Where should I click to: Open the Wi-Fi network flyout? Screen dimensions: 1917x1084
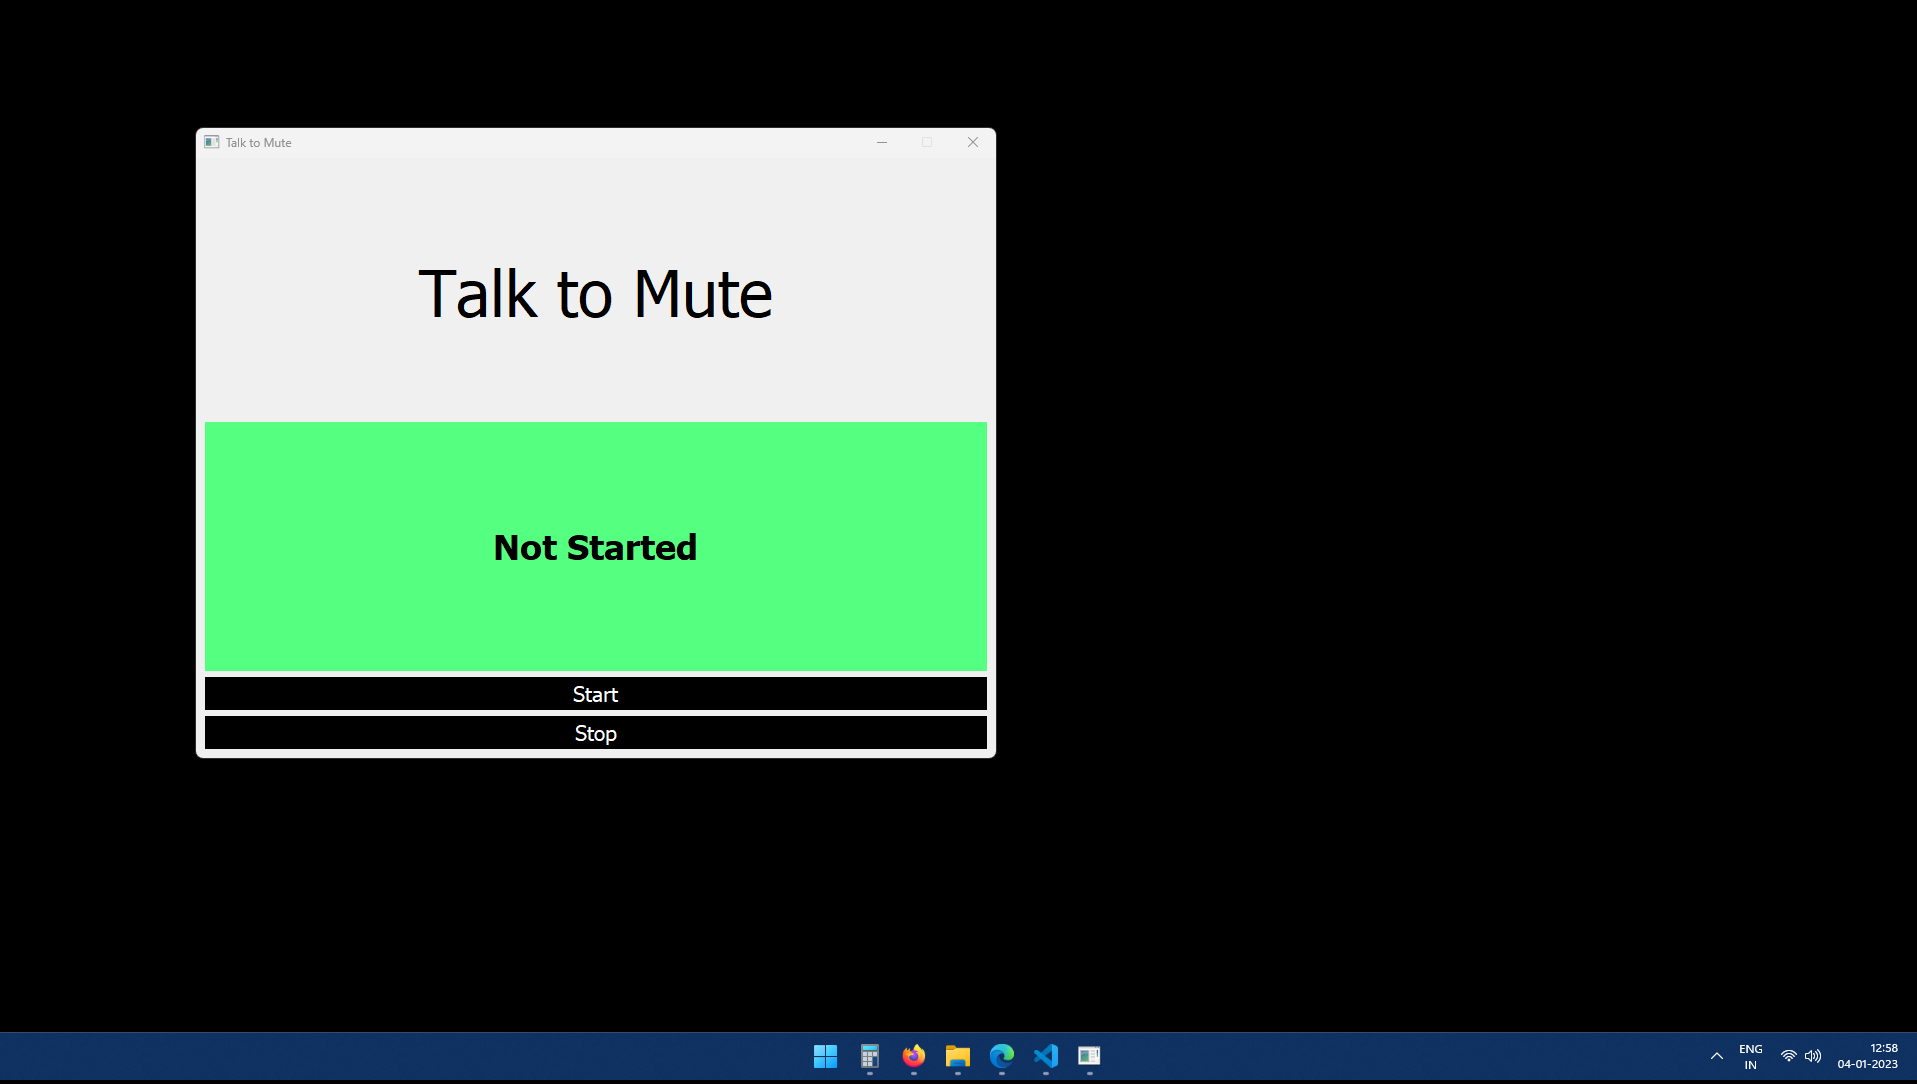1788,1056
